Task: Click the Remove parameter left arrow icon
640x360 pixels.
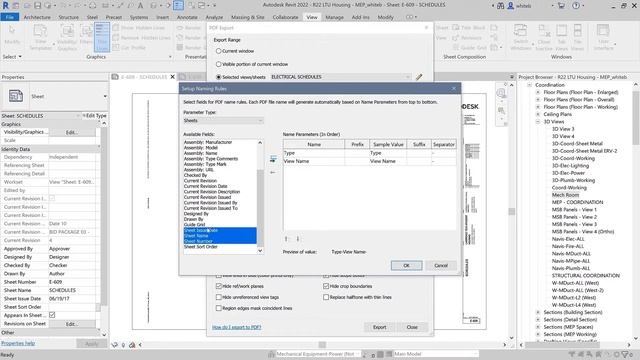Action: (x=273, y=173)
